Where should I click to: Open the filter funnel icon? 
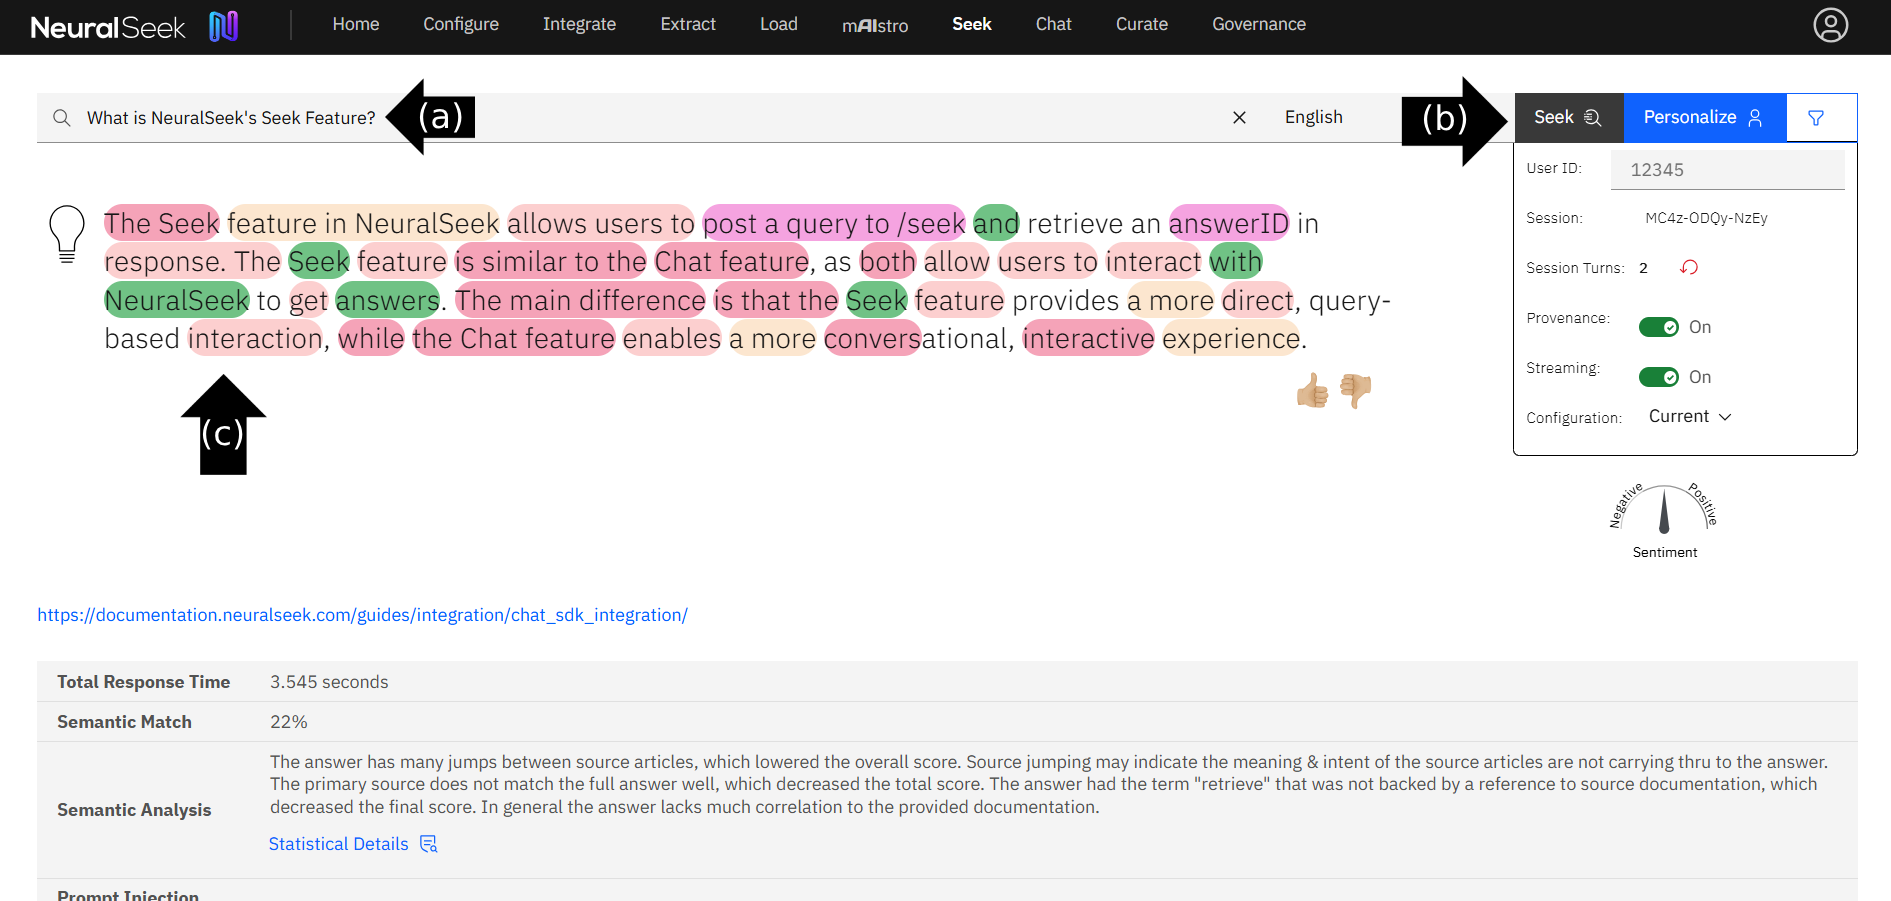(x=1816, y=118)
